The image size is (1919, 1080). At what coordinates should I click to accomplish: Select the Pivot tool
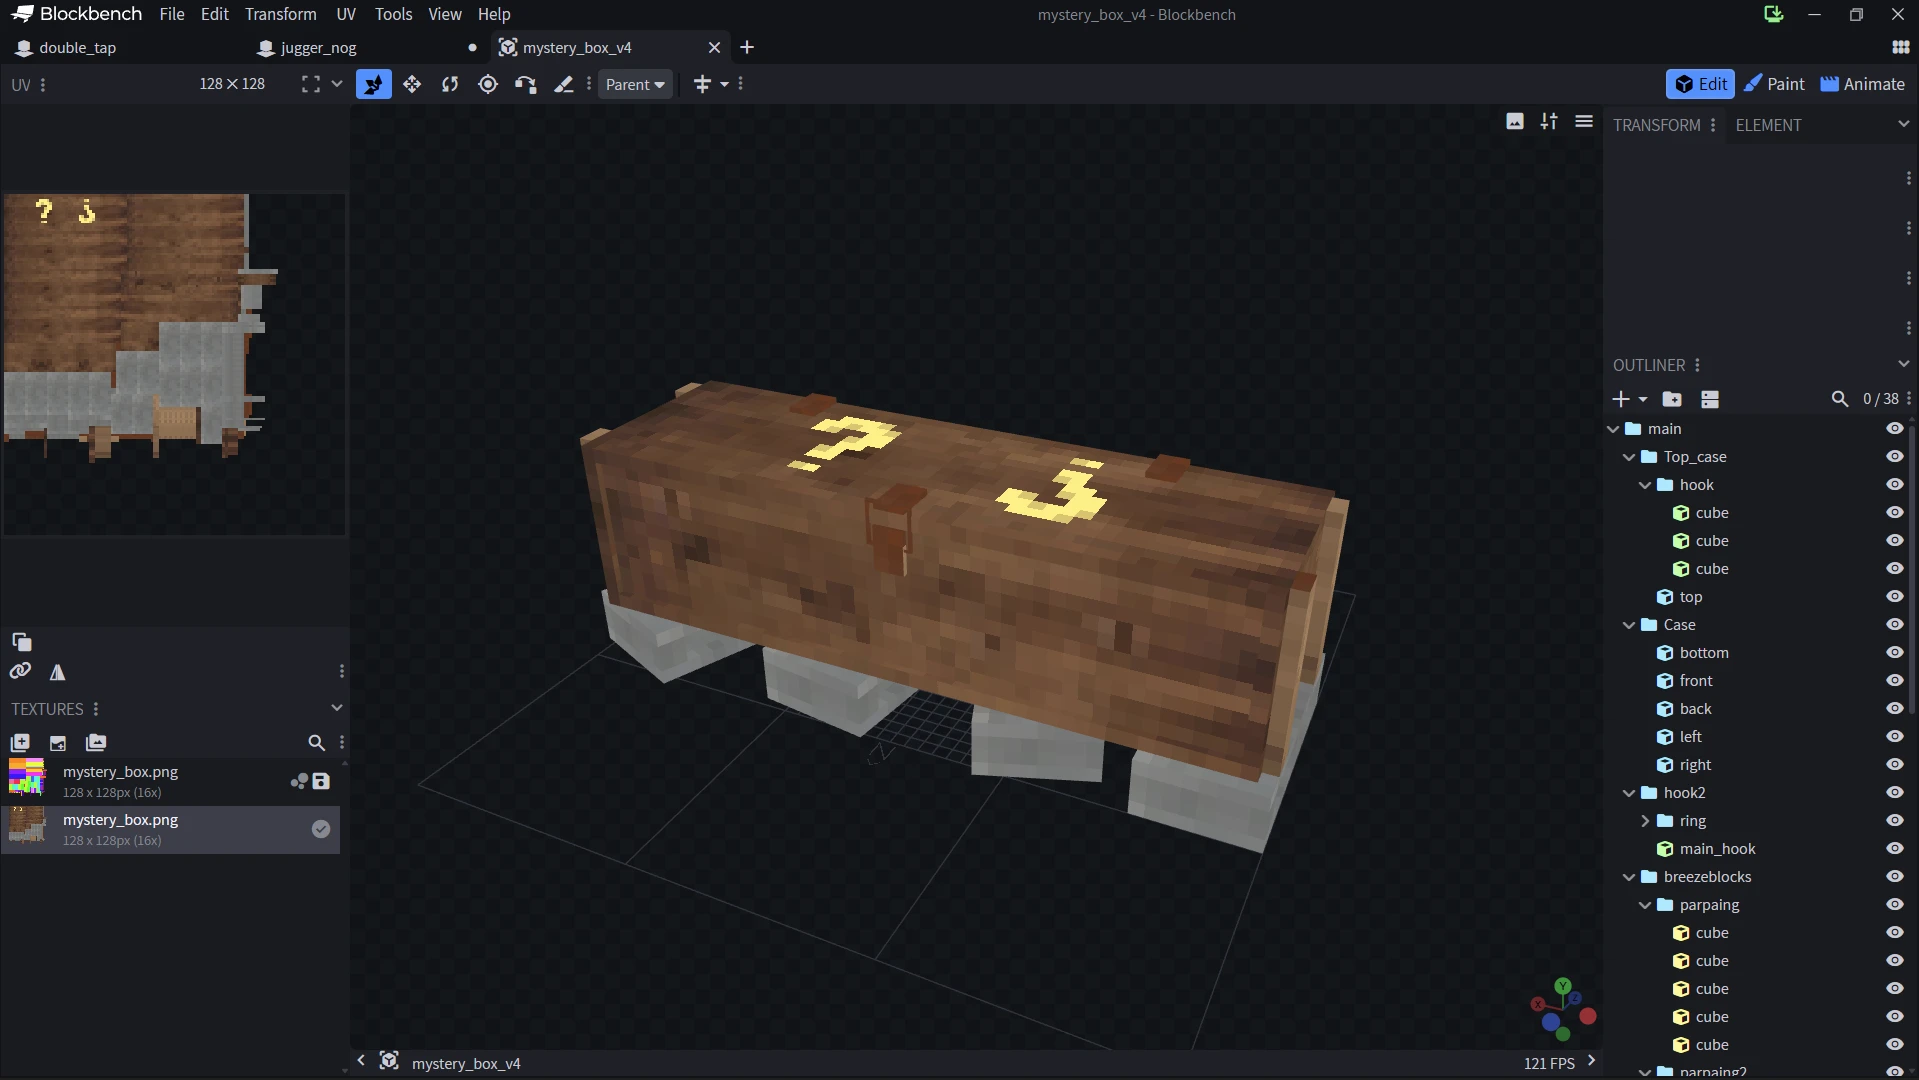coord(488,85)
